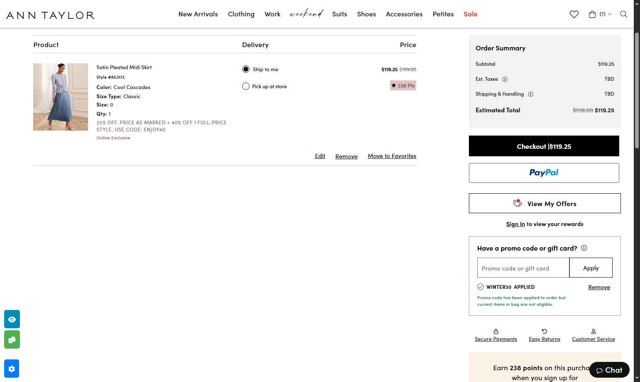Move skirt to Favorites
Image resolution: width=640 pixels, height=382 pixels.
pyautogui.click(x=392, y=156)
